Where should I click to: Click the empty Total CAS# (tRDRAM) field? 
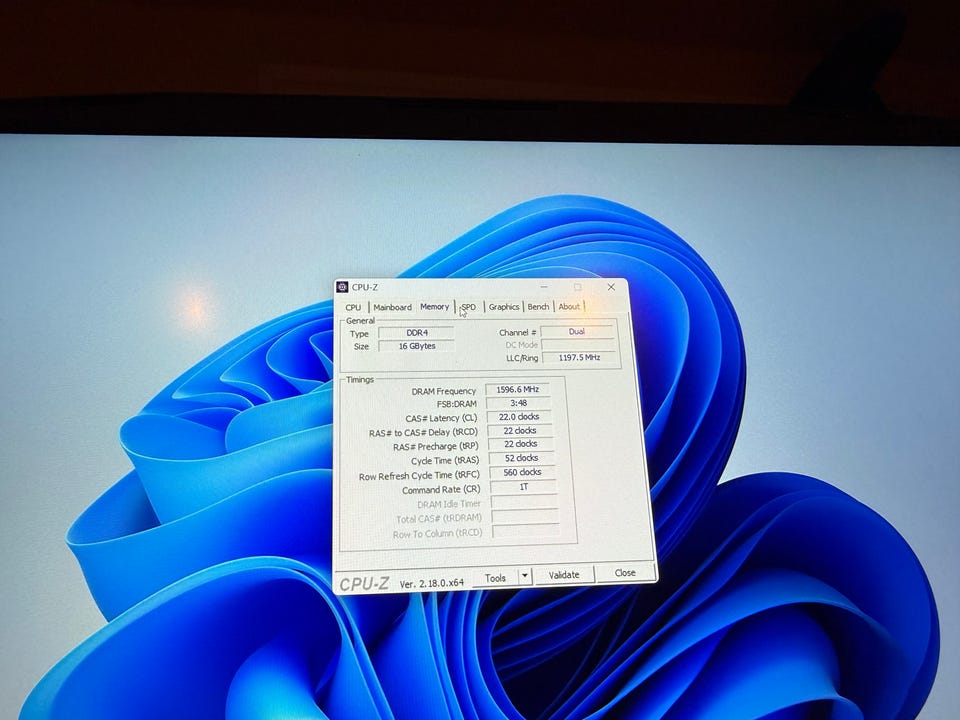[x=525, y=516]
